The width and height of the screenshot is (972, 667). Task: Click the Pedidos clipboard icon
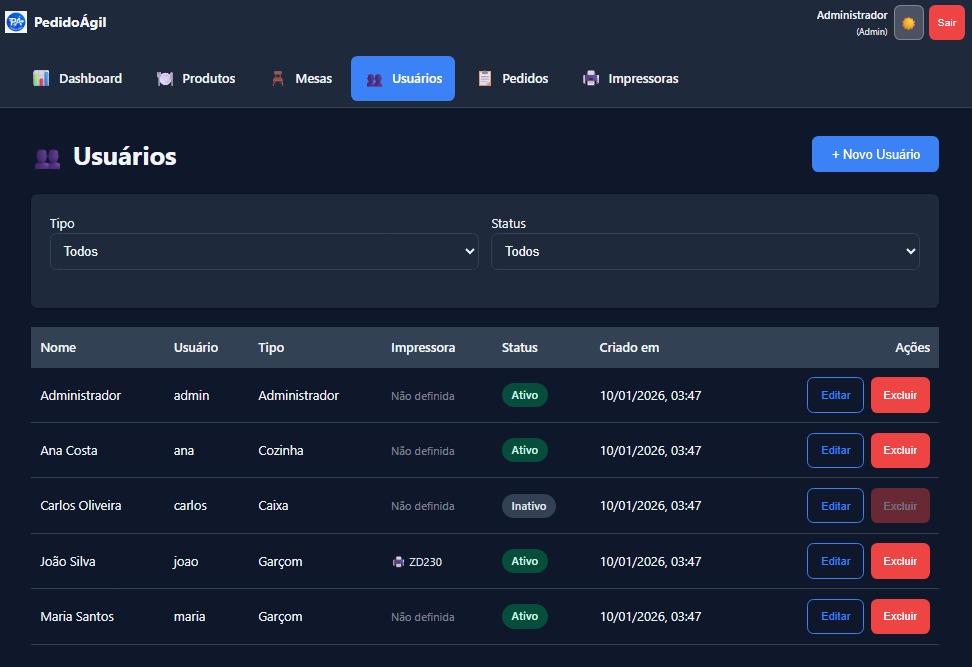[485, 78]
